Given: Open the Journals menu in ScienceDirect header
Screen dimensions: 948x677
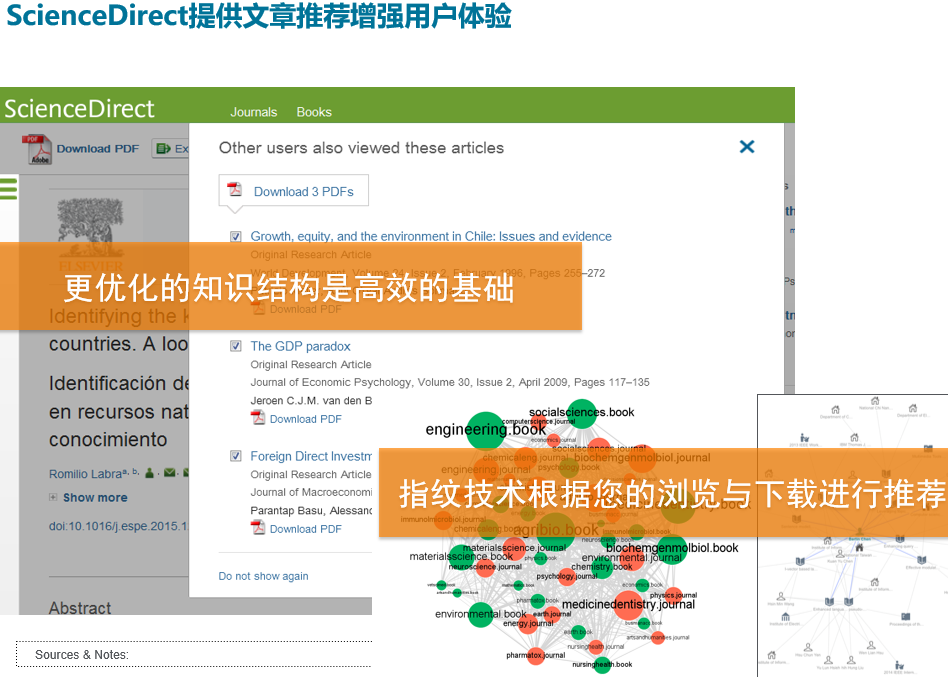Looking at the screenshot, I should (253, 112).
